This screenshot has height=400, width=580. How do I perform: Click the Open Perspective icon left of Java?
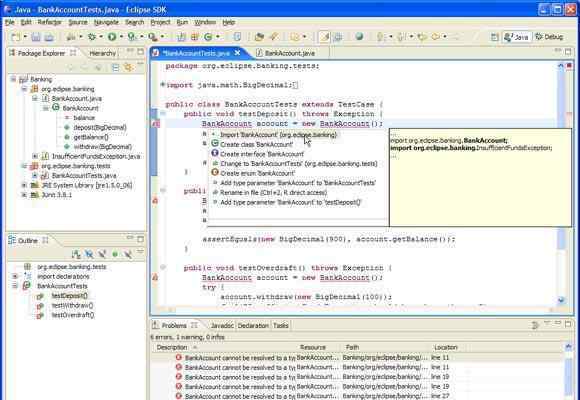pyautogui.click(x=495, y=37)
